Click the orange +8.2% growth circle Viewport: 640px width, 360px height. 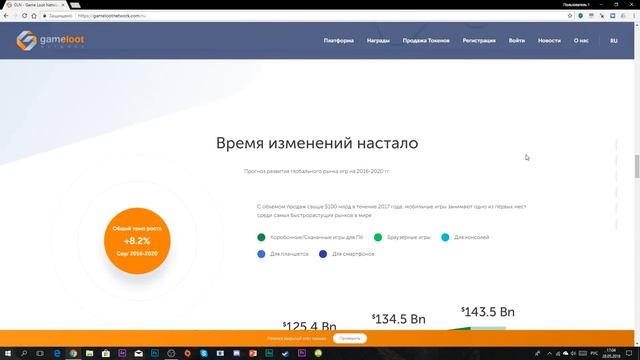point(137,241)
